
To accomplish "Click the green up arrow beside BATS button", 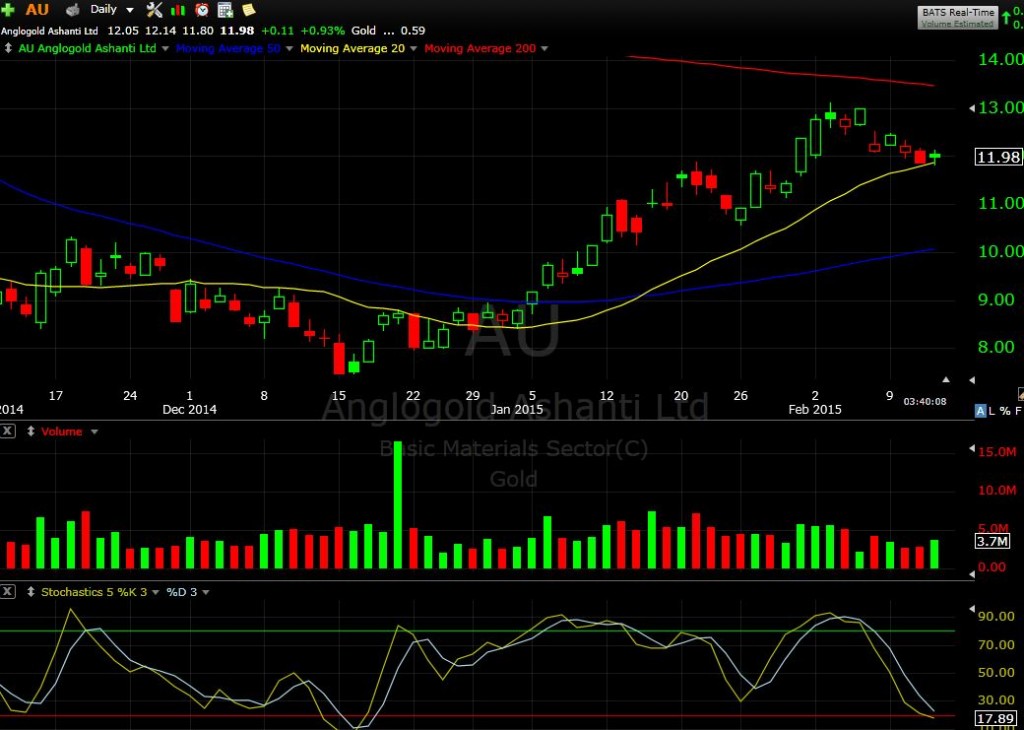I will [1006, 16].
